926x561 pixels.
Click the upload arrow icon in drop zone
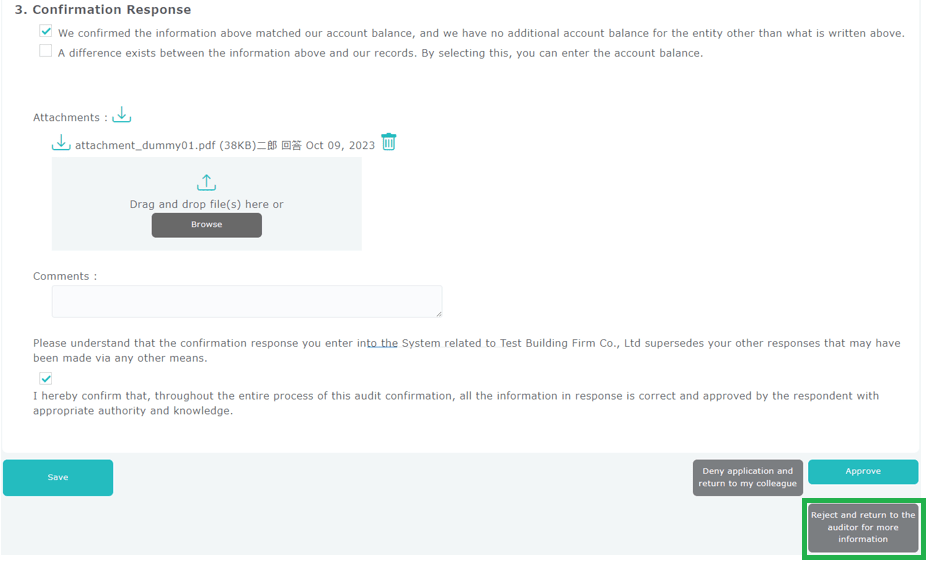206,182
